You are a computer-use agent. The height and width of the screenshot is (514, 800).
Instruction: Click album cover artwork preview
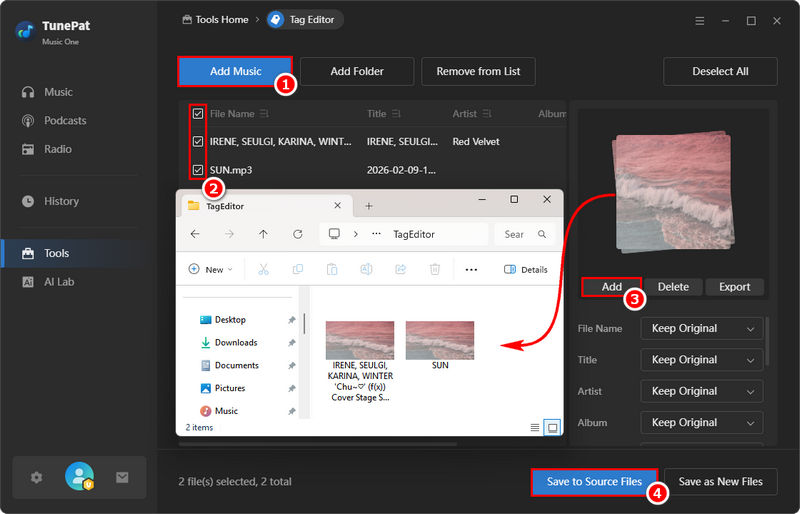[673, 191]
